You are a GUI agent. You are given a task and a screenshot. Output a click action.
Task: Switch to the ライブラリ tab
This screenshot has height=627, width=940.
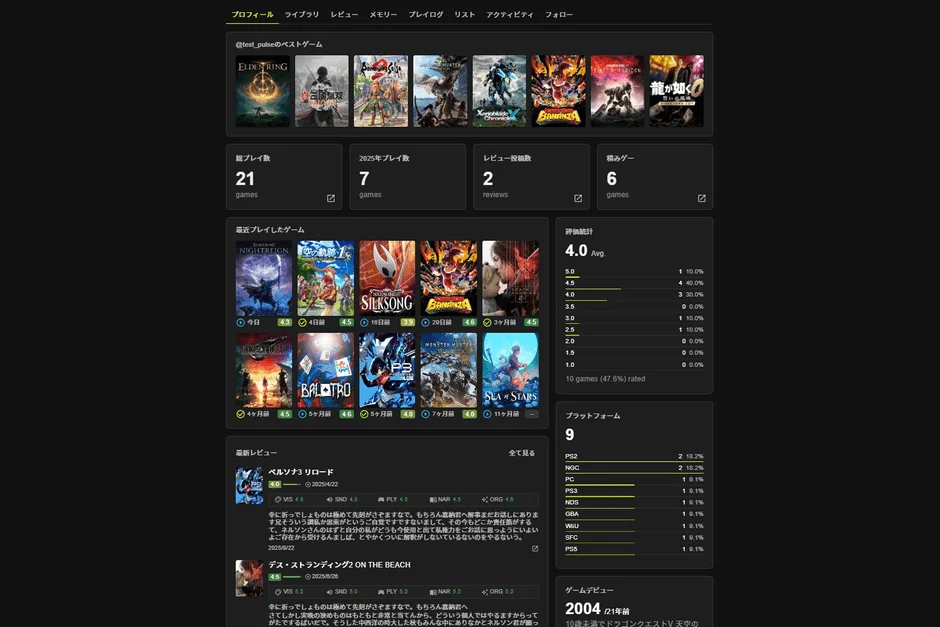[302, 14]
